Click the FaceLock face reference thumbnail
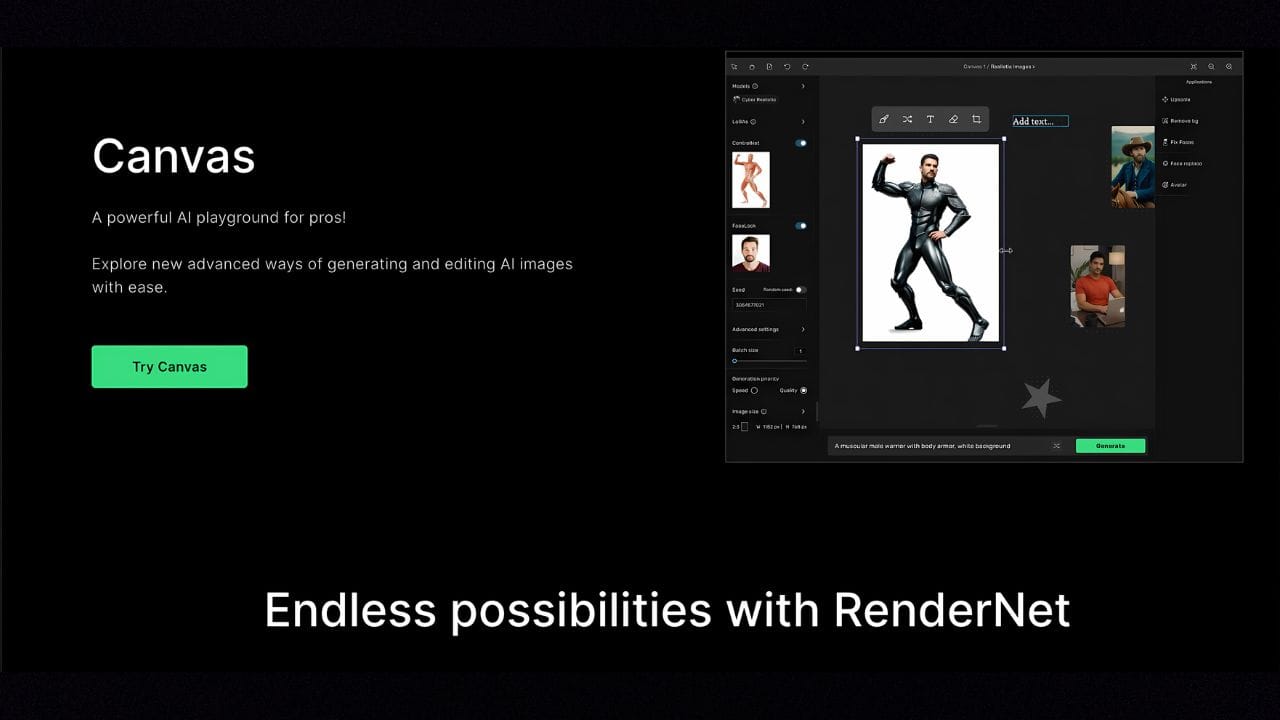Image resolution: width=1280 pixels, height=720 pixels. tap(751, 253)
